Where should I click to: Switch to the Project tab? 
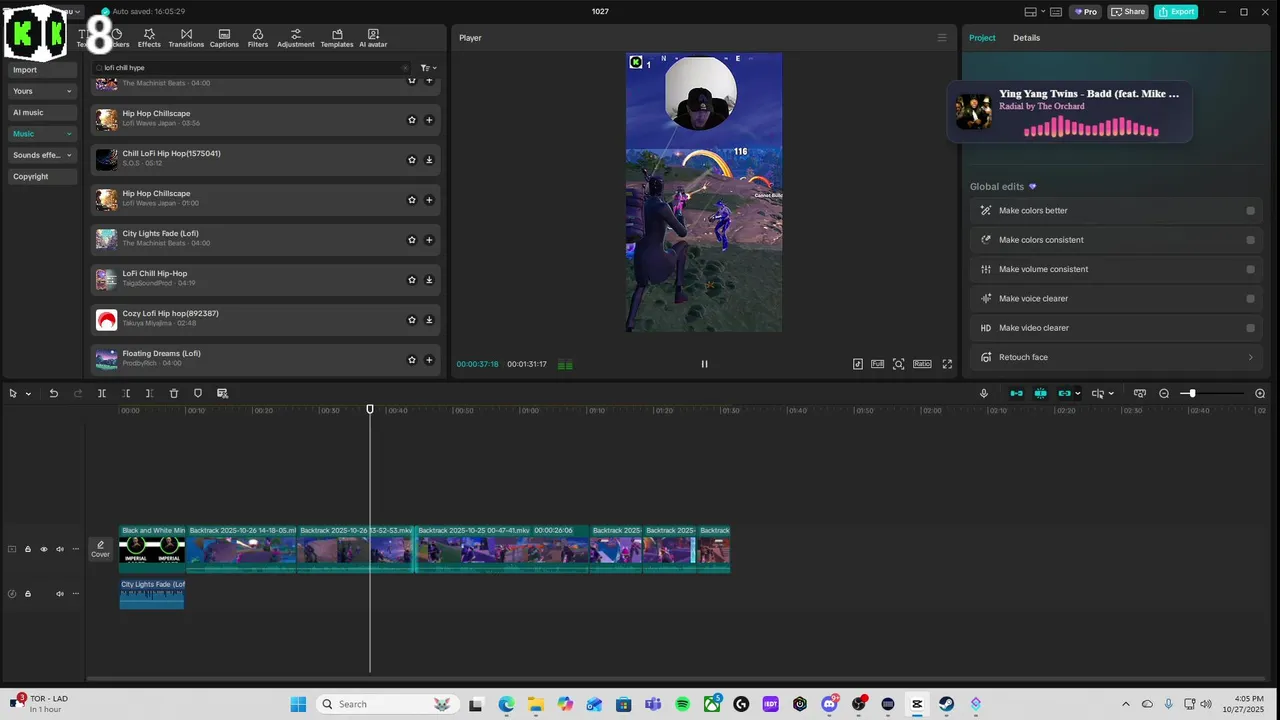(x=982, y=38)
